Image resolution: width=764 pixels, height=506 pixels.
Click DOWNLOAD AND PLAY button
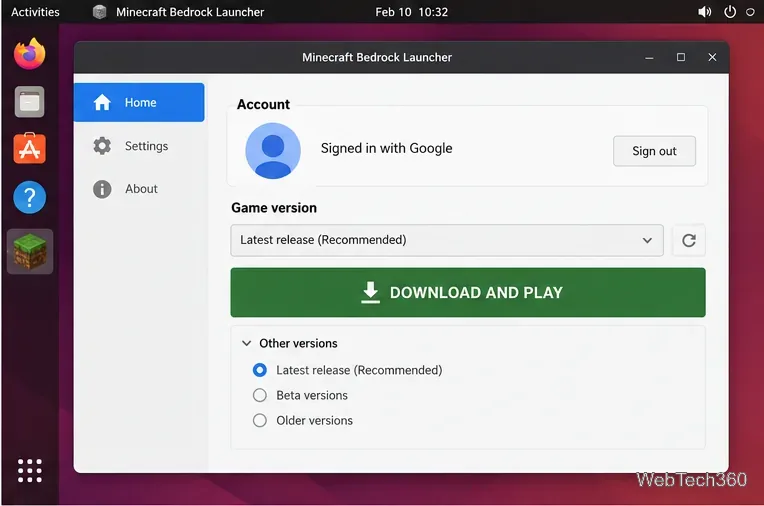(468, 292)
